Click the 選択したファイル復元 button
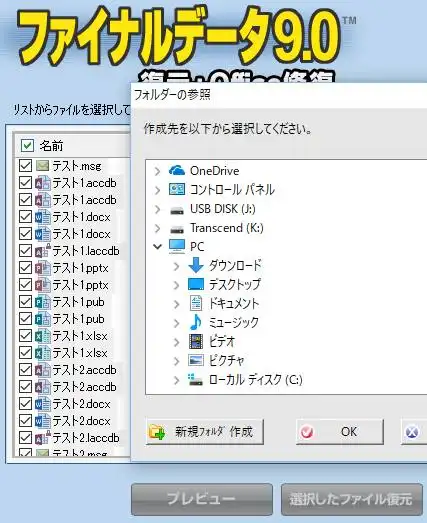The width and height of the screenshot is (427, 523). (x=352, y=499)
